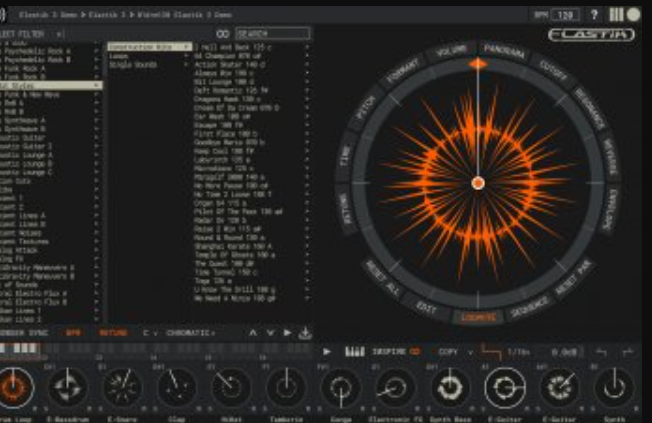This screenshot has width=652, height=423.
Task: Expand the Single Sounds folder
Action: 148,64
